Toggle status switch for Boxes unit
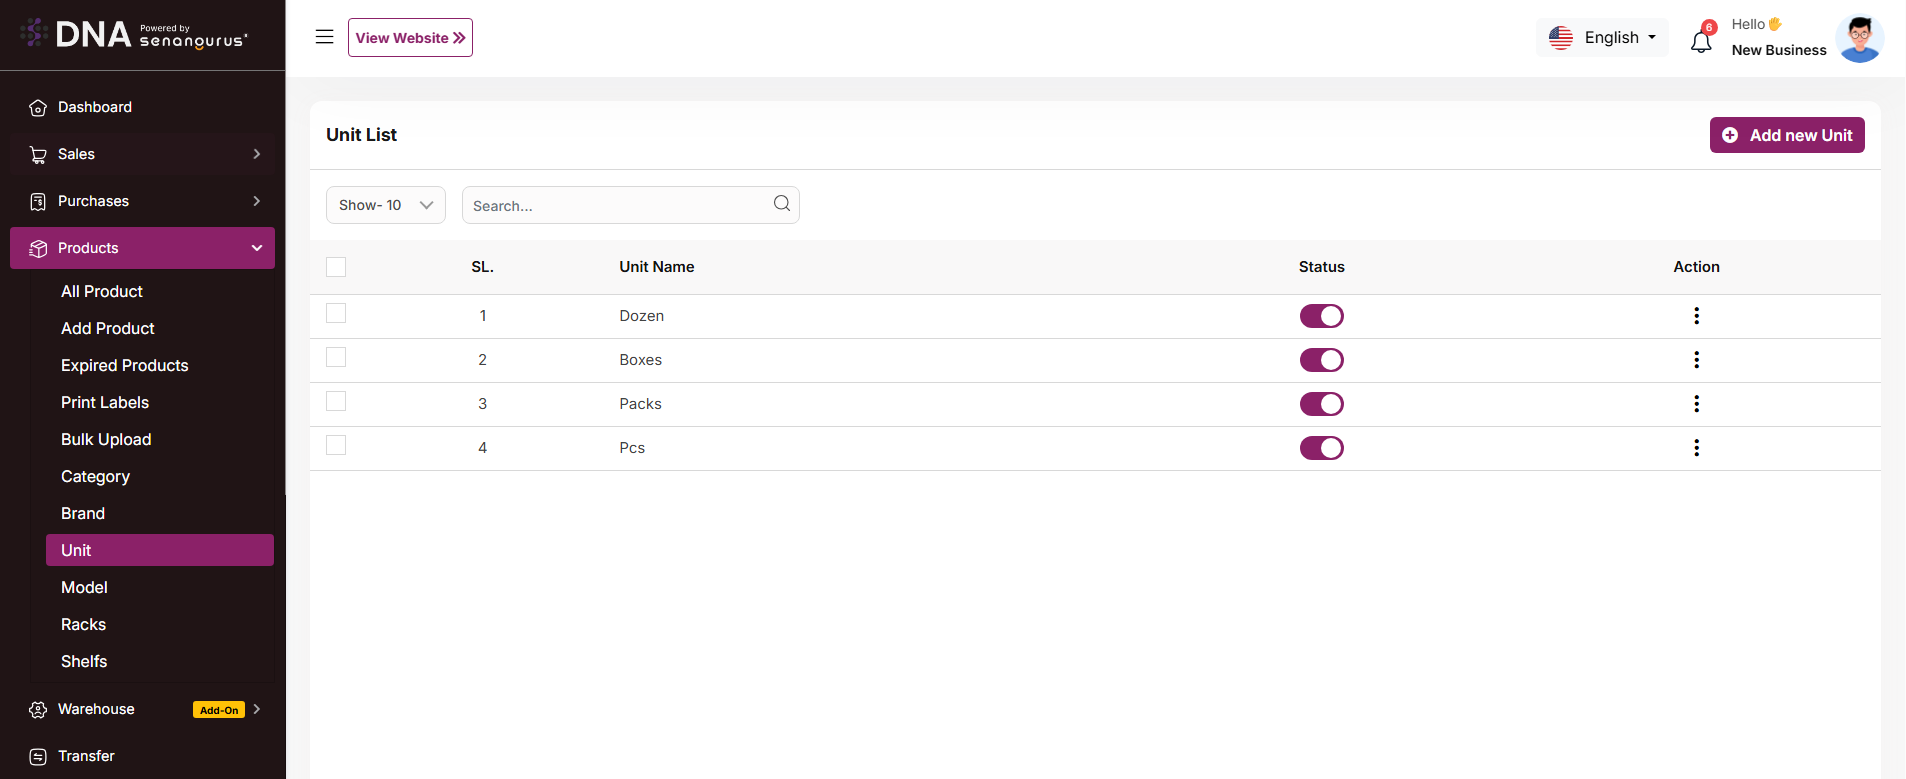The height and width of the screenshot is (779, 1906). point(1321,360)
